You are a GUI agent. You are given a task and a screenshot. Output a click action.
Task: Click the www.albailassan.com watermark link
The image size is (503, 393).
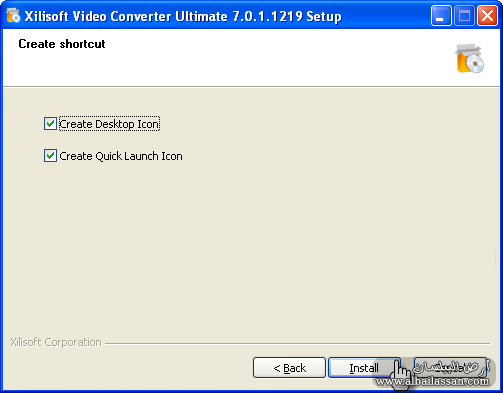tap(432, 381)
